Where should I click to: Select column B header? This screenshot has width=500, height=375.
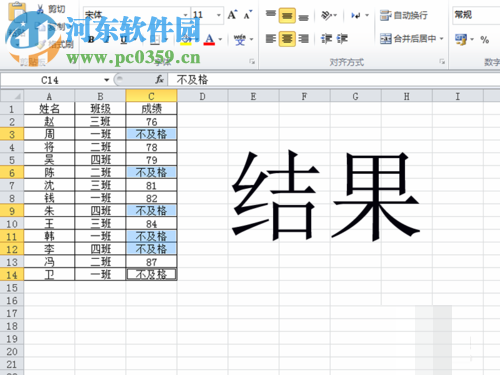pos(100,96)
